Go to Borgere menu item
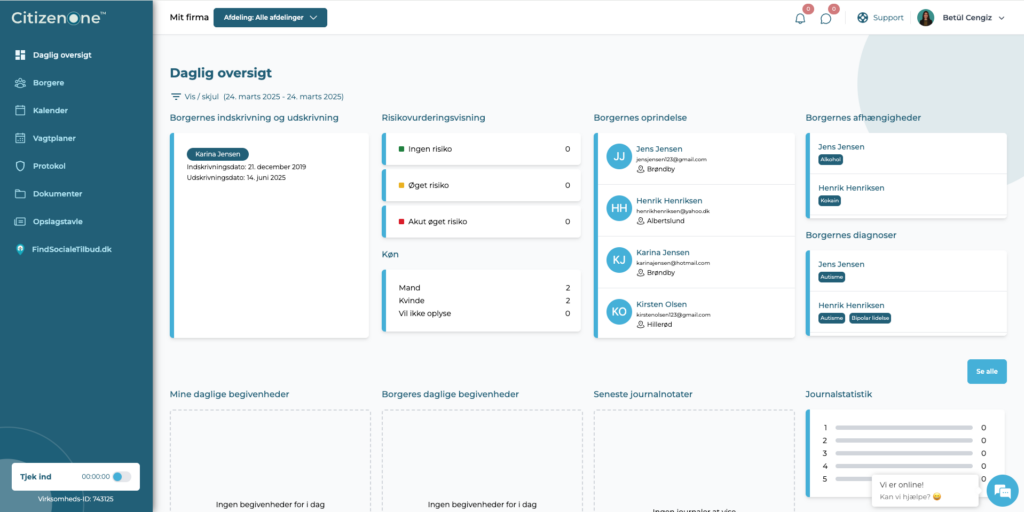The image size is (1024, 512). tap(48, 83)
